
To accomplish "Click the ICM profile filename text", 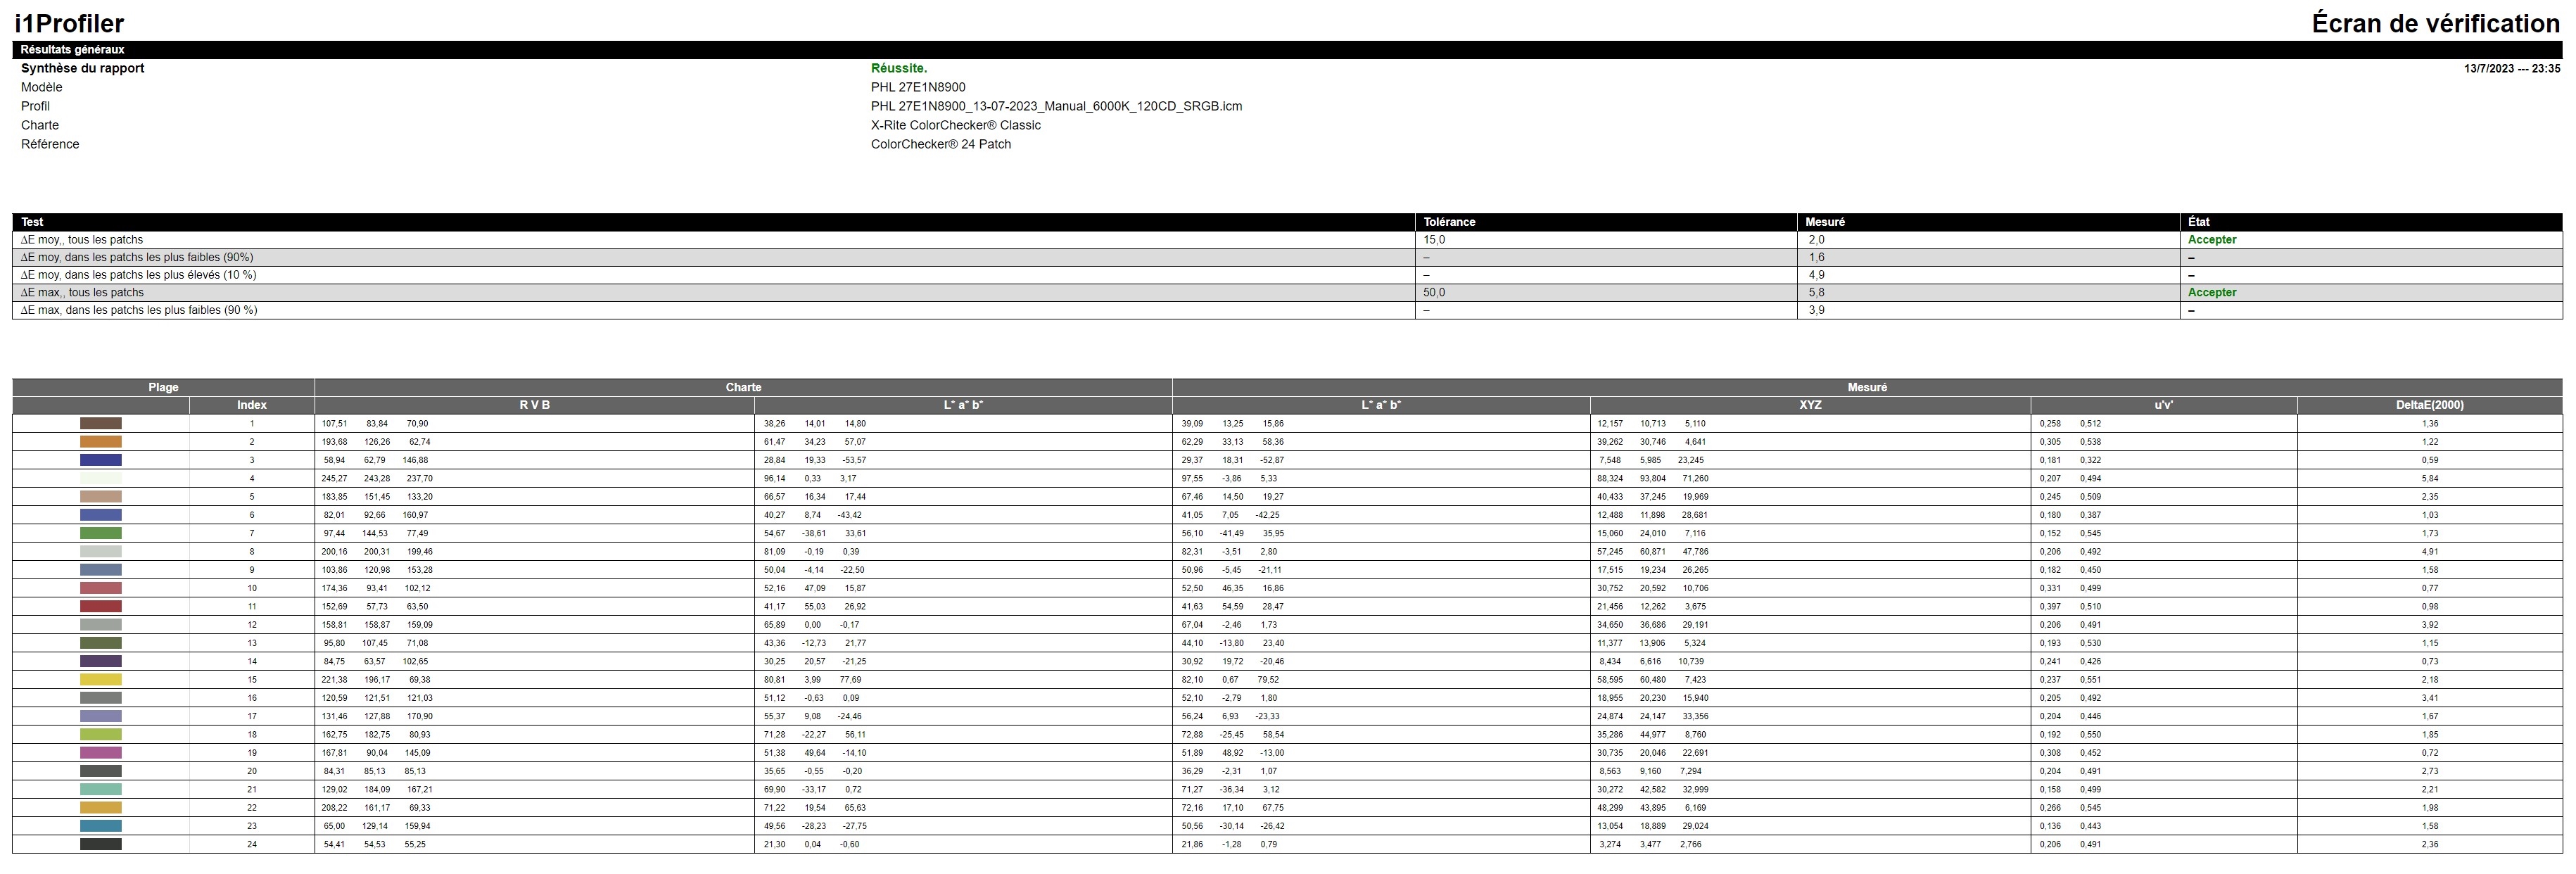I will pos(1056,106).
